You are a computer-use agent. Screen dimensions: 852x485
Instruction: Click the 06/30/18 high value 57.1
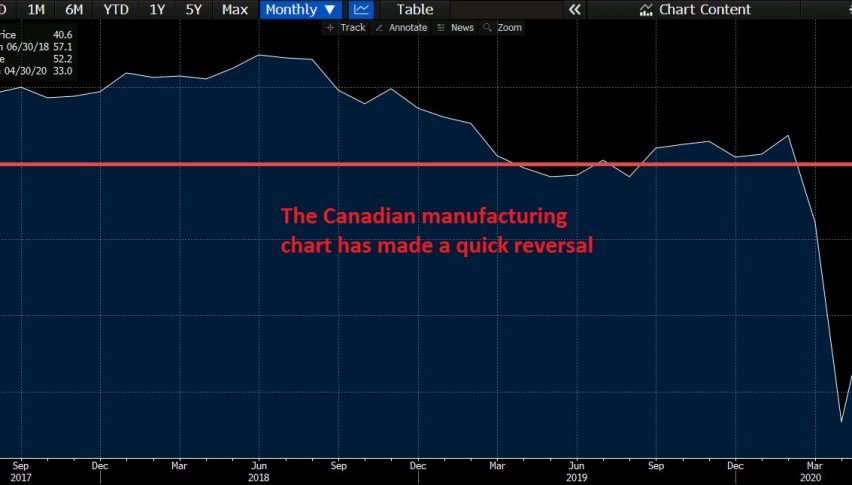click(x=62, y=47)
